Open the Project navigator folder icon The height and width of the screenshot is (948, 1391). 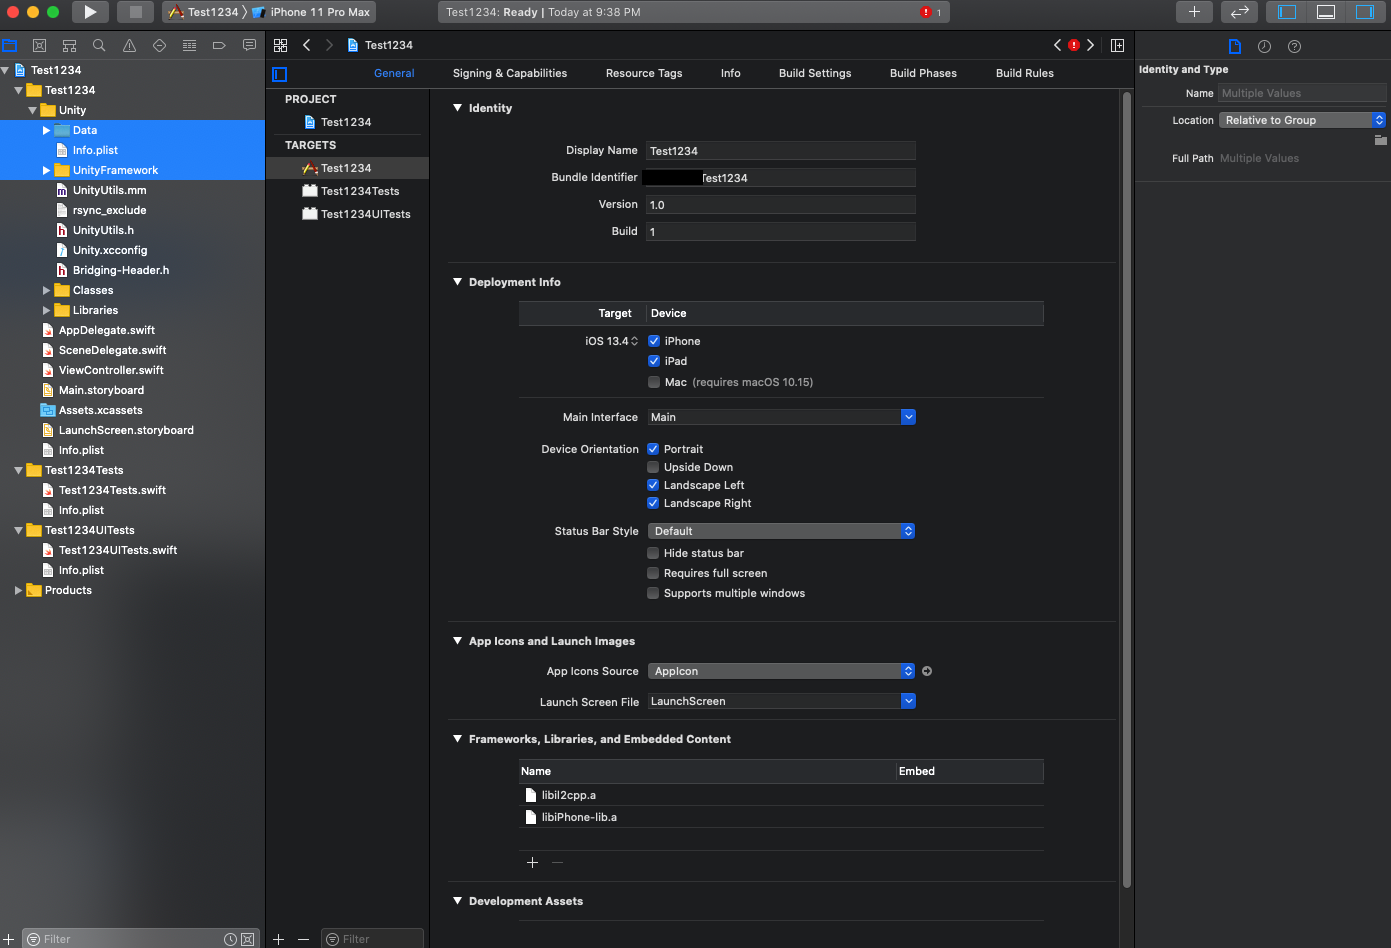(x=10, y=45)
